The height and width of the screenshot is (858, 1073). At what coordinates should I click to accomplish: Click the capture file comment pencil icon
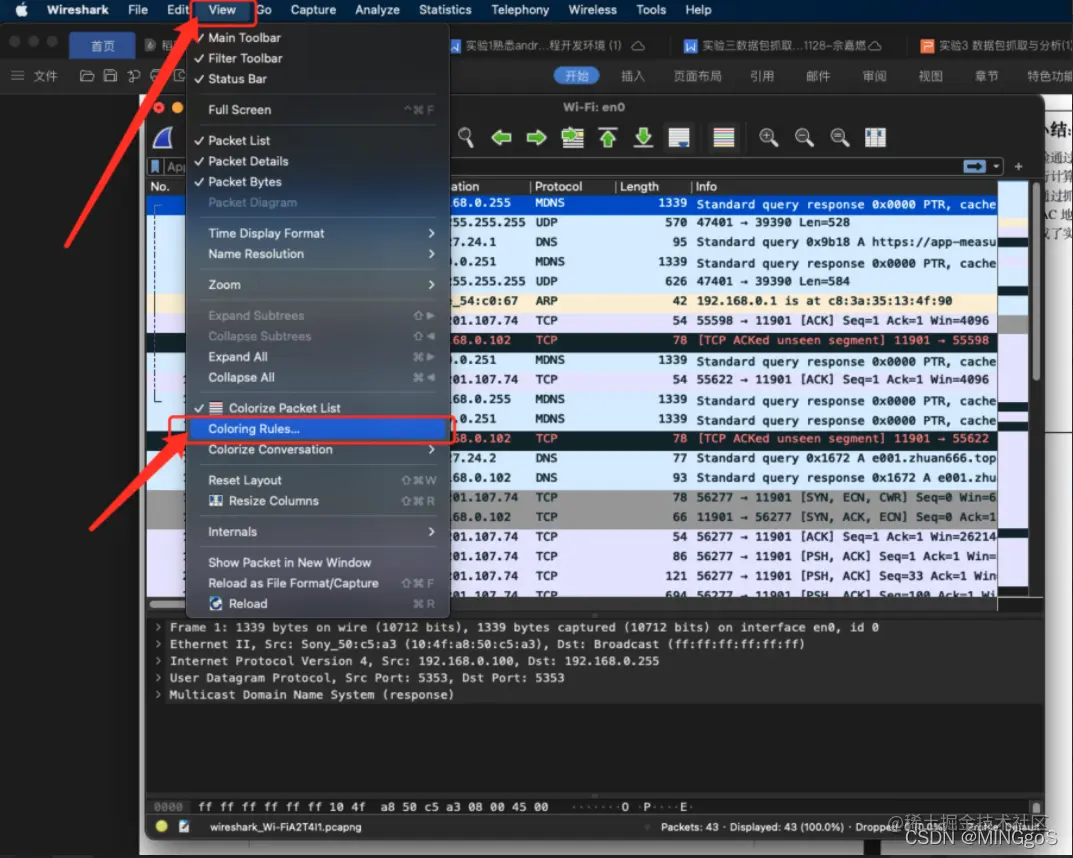point(184,827)
